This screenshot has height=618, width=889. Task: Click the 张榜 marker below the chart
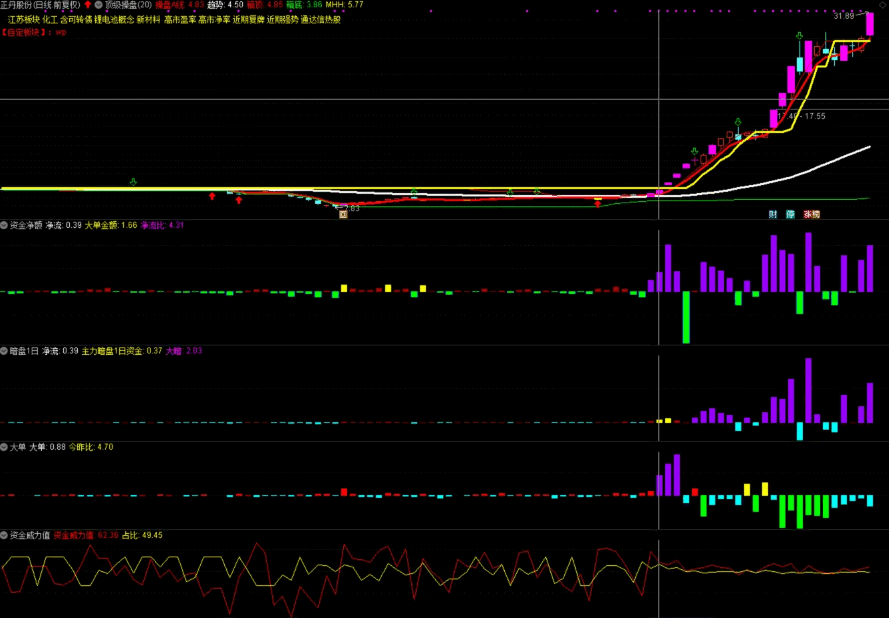point(811,214)
